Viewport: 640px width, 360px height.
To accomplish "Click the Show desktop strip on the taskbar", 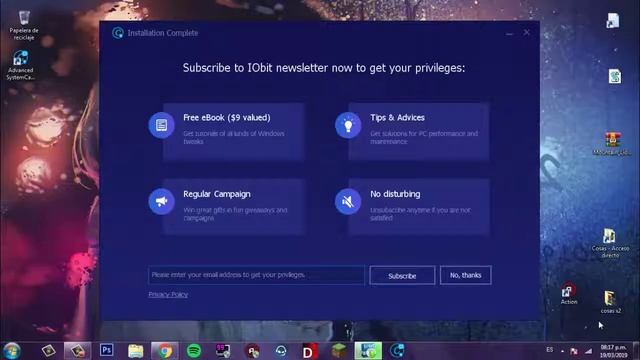I will pos(637,351).
